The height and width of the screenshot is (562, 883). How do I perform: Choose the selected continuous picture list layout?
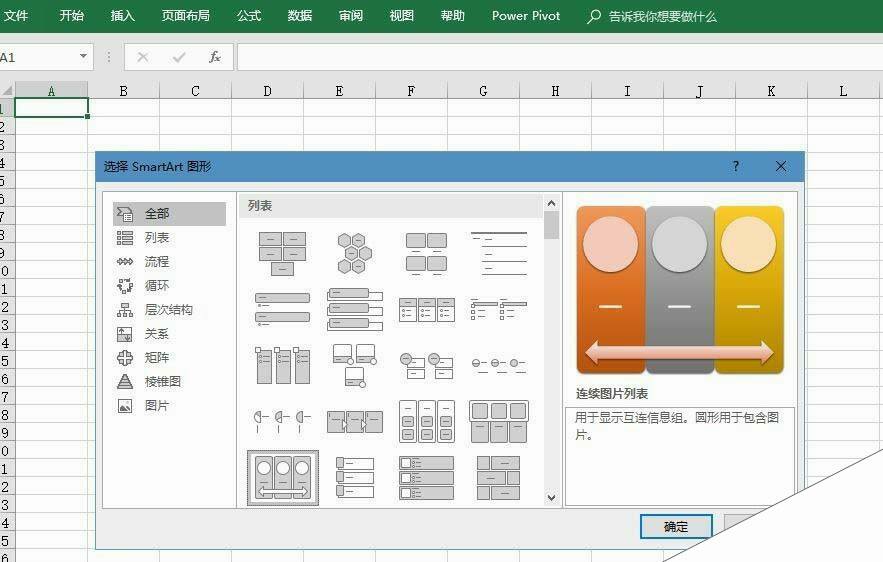tap(283, 478)
